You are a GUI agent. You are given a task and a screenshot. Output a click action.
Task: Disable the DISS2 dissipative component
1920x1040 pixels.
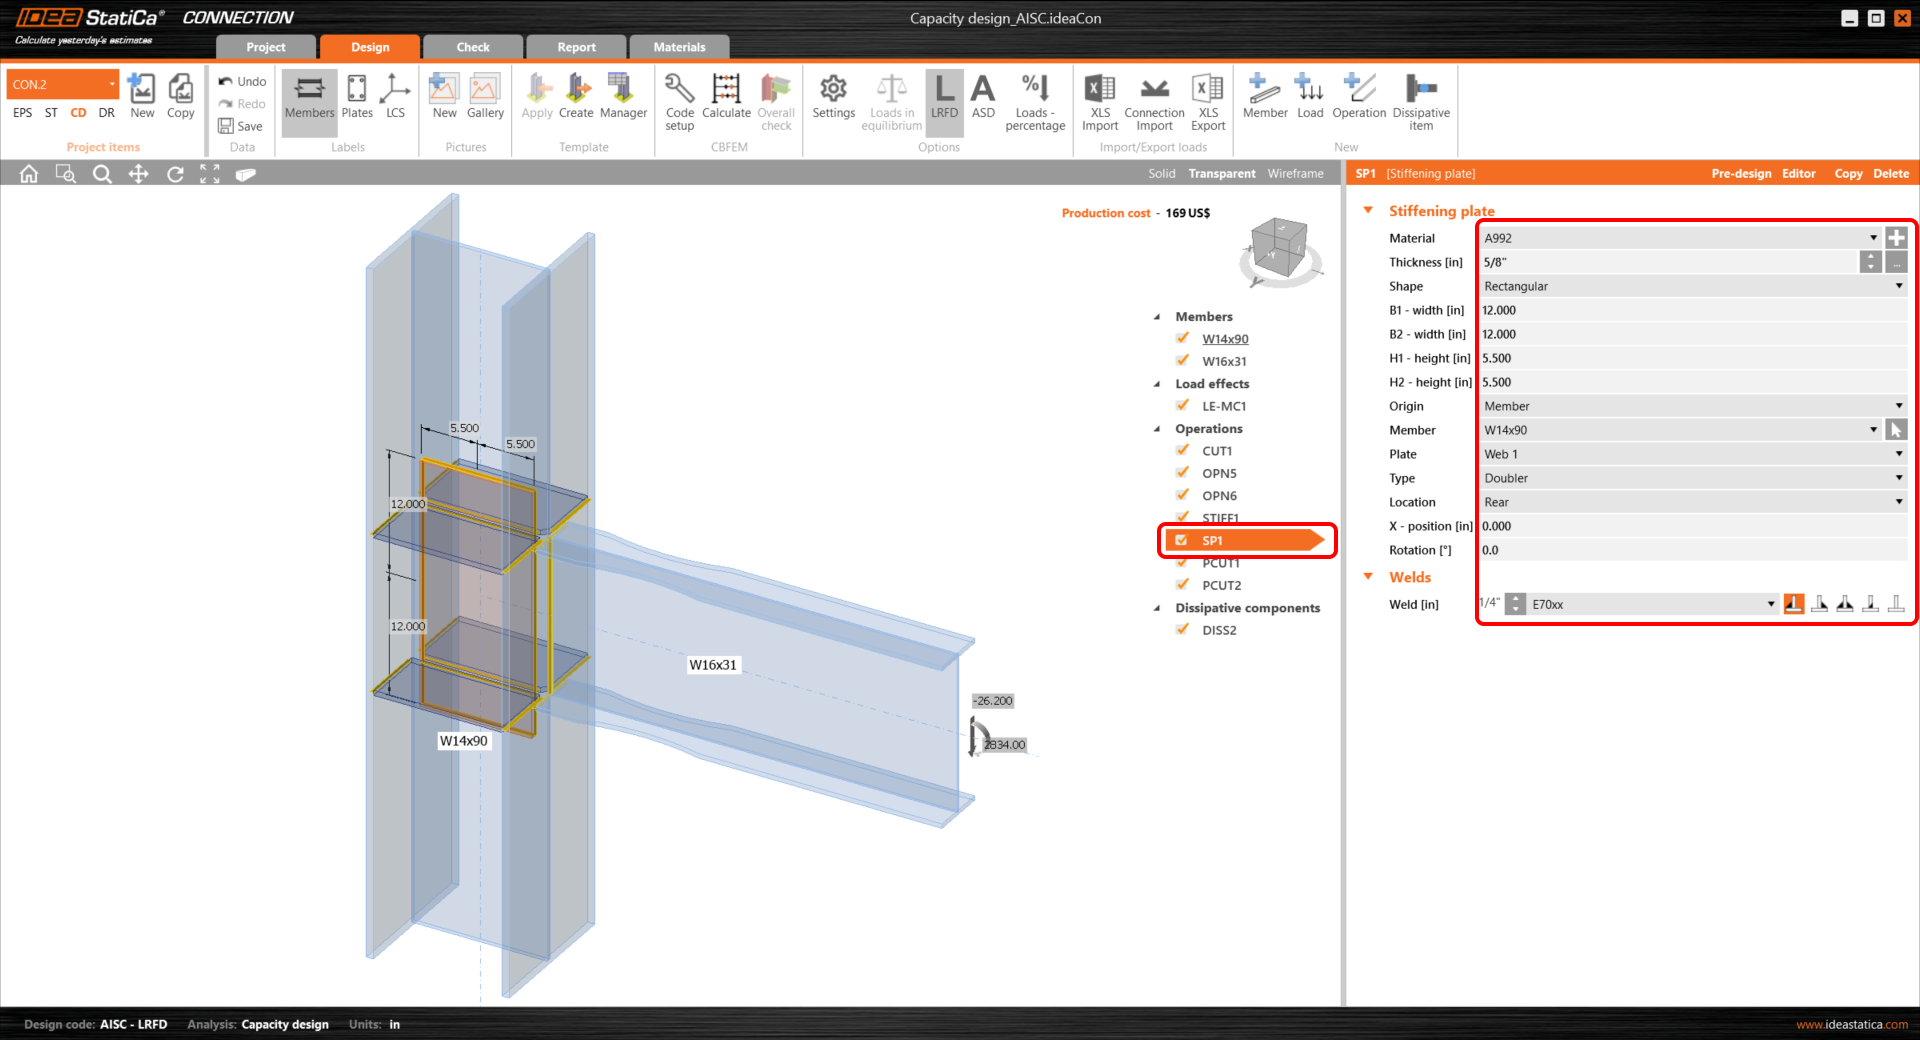(x=1183, y=629)
